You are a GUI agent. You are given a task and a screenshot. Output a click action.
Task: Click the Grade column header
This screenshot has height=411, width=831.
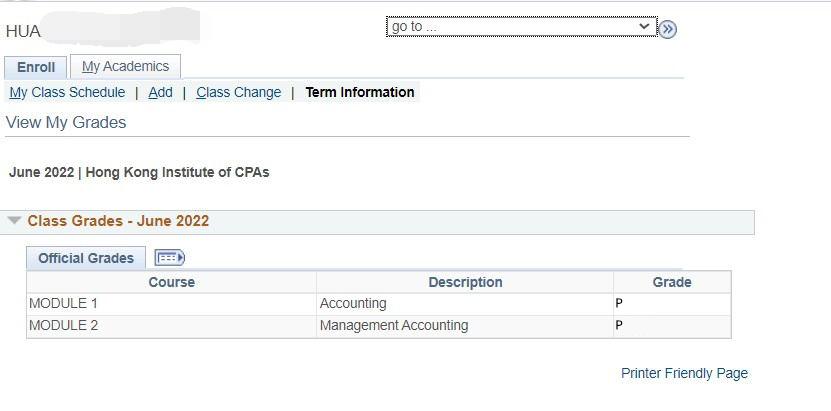tap(672, 282)
